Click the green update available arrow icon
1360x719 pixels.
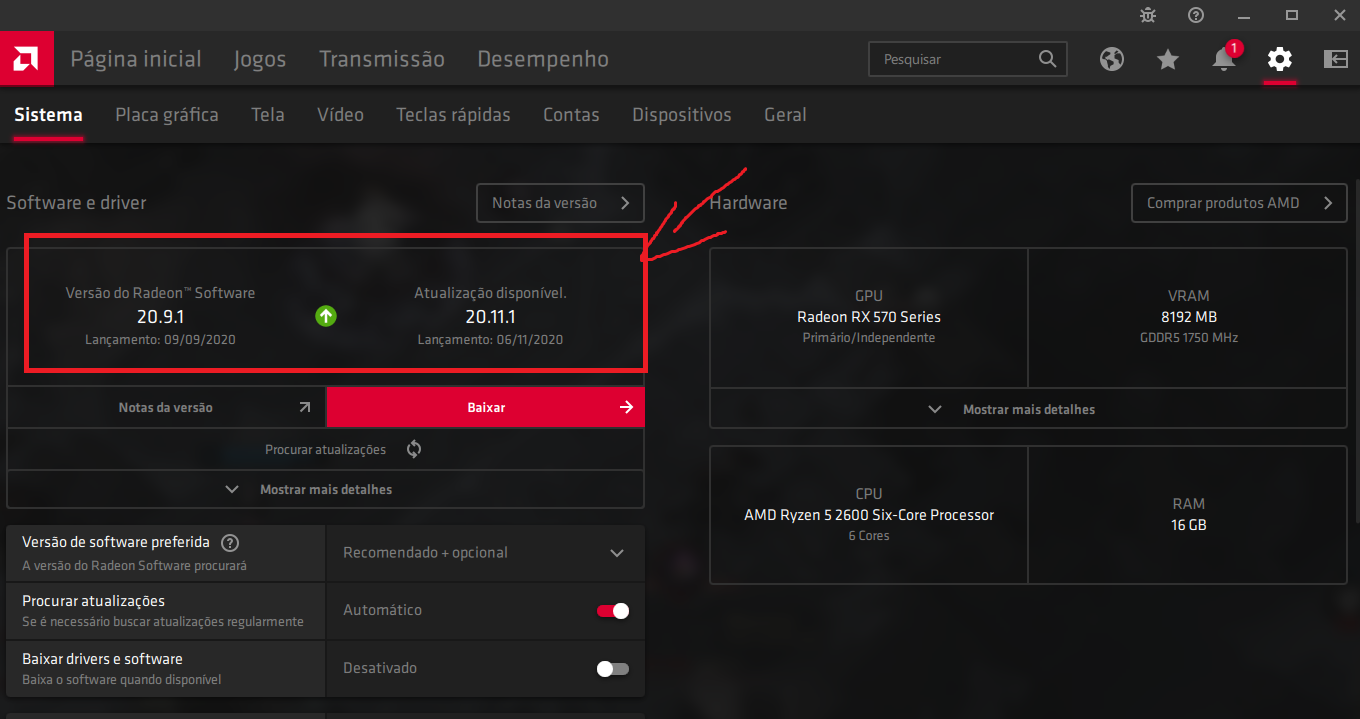pyautogui.click(x=326, y=316)
